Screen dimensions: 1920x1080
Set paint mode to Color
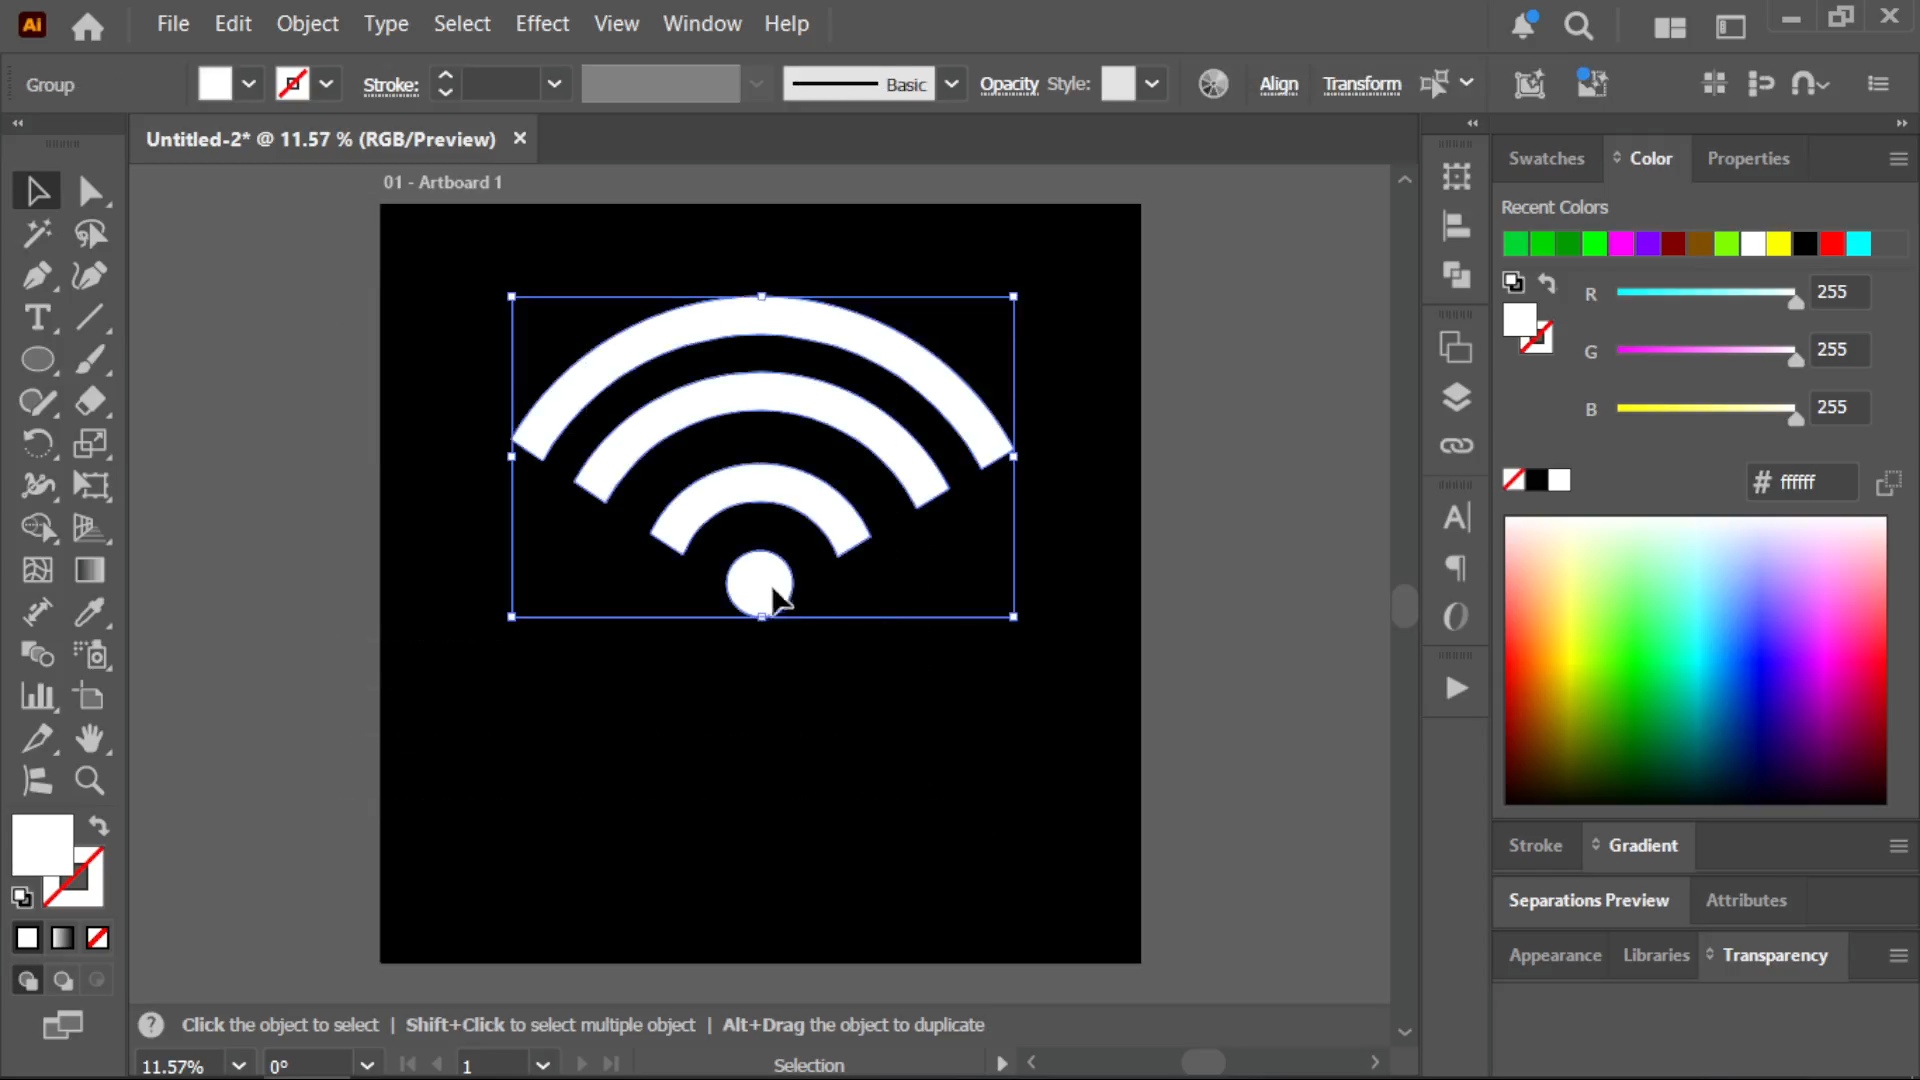click(27, 938)
